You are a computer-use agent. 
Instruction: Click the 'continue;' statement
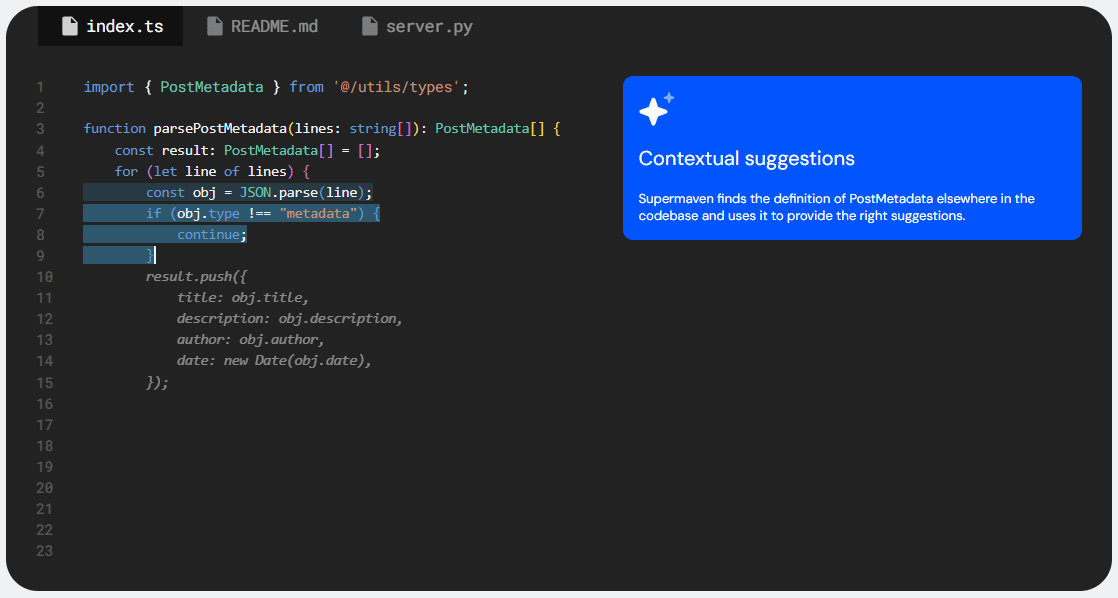click(x=212, y=234)
